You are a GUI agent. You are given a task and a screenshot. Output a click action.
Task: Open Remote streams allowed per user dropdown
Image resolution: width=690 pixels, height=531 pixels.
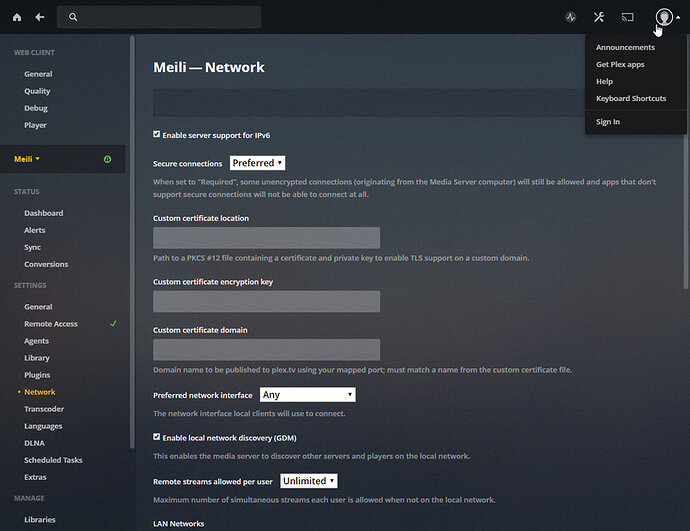click(x=309, y=481)
